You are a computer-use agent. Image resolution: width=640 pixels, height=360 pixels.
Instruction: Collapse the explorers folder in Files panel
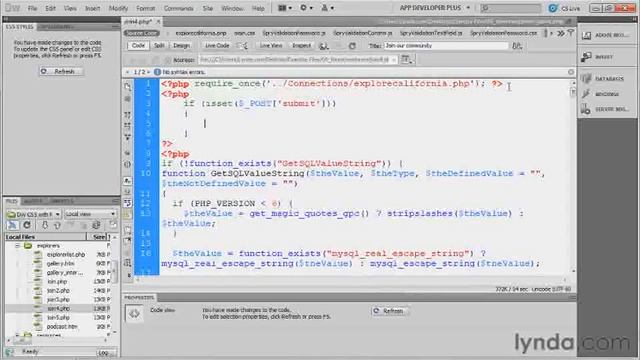tap(18, 246)
